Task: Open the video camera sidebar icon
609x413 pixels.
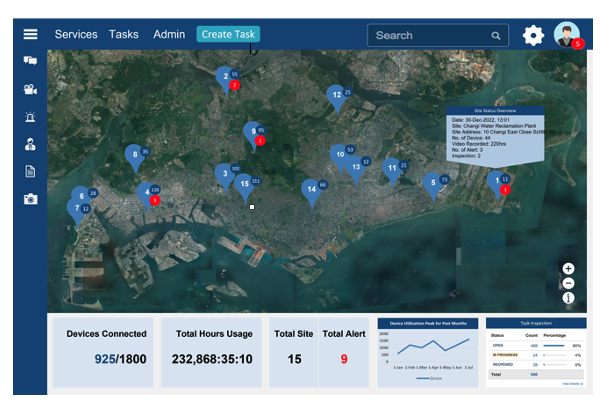Action: point(31,89)
